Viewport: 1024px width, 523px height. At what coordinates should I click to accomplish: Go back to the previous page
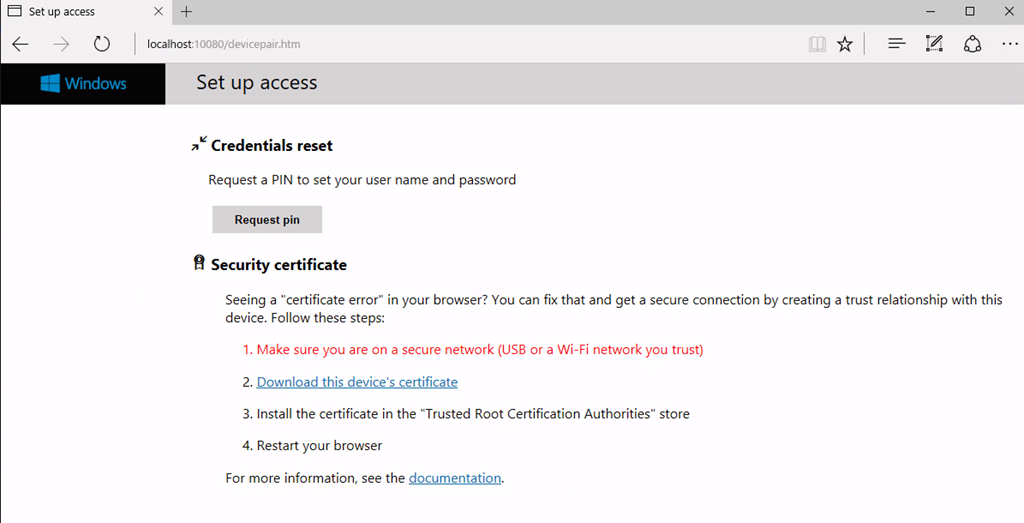pyautogui.click(x=20, y=44)
